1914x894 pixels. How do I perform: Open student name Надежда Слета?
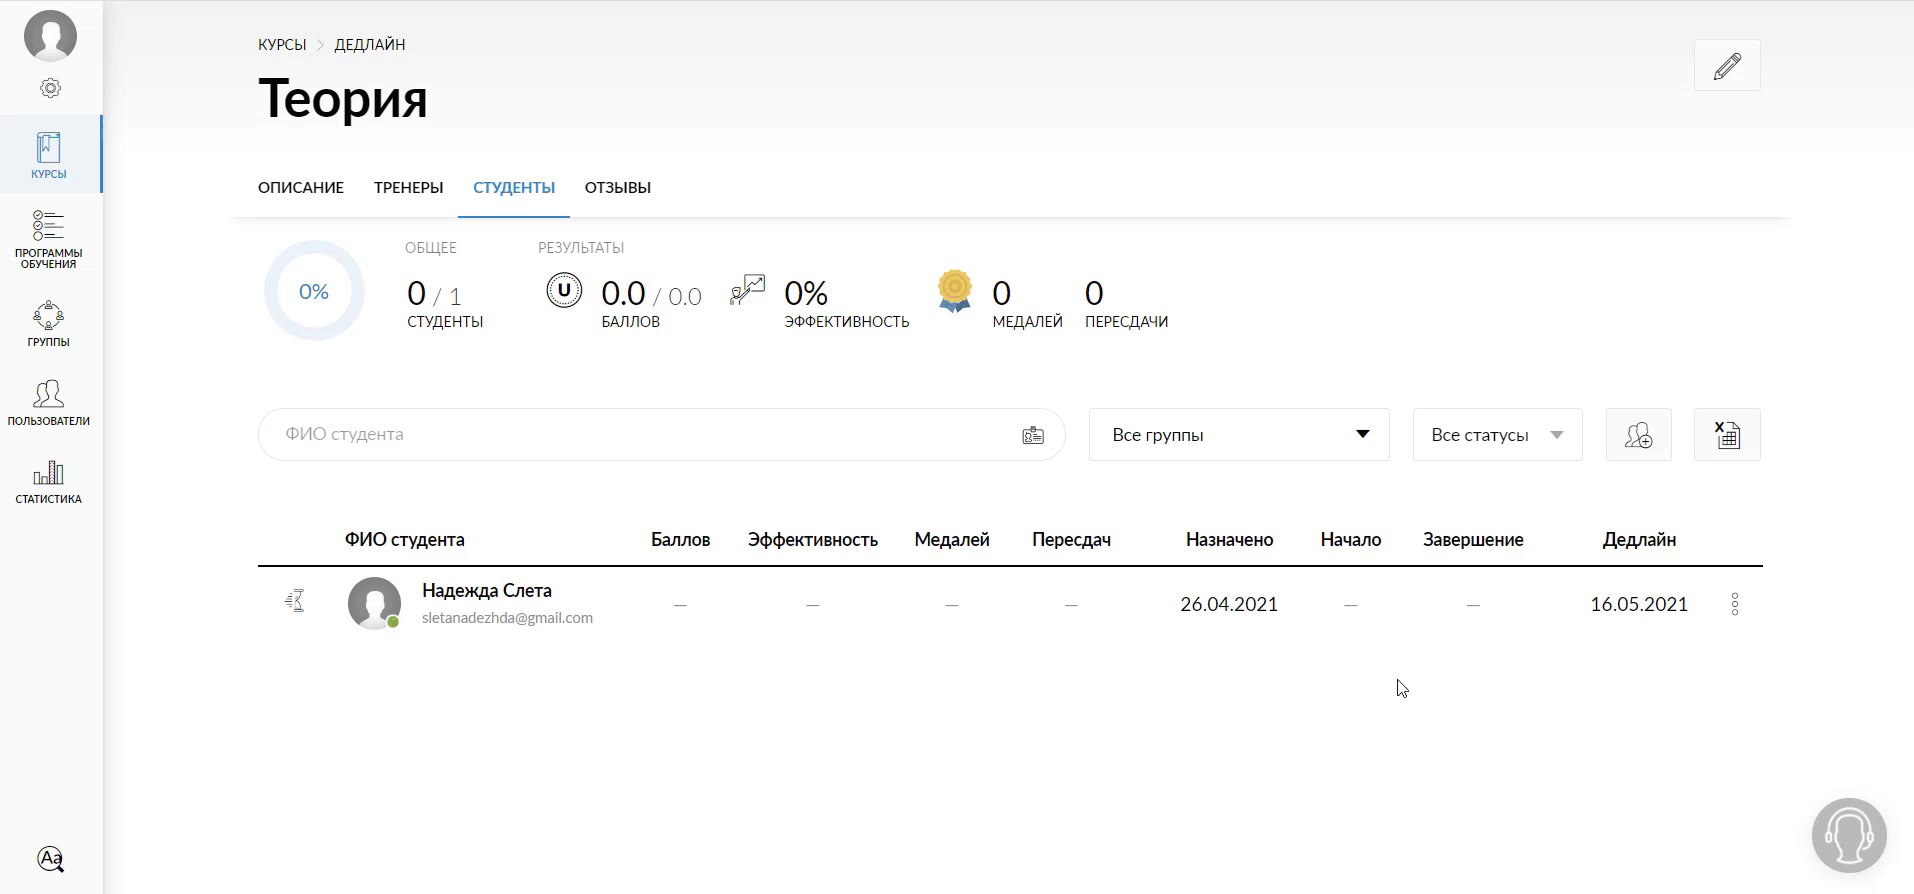(x=487, y=591)
